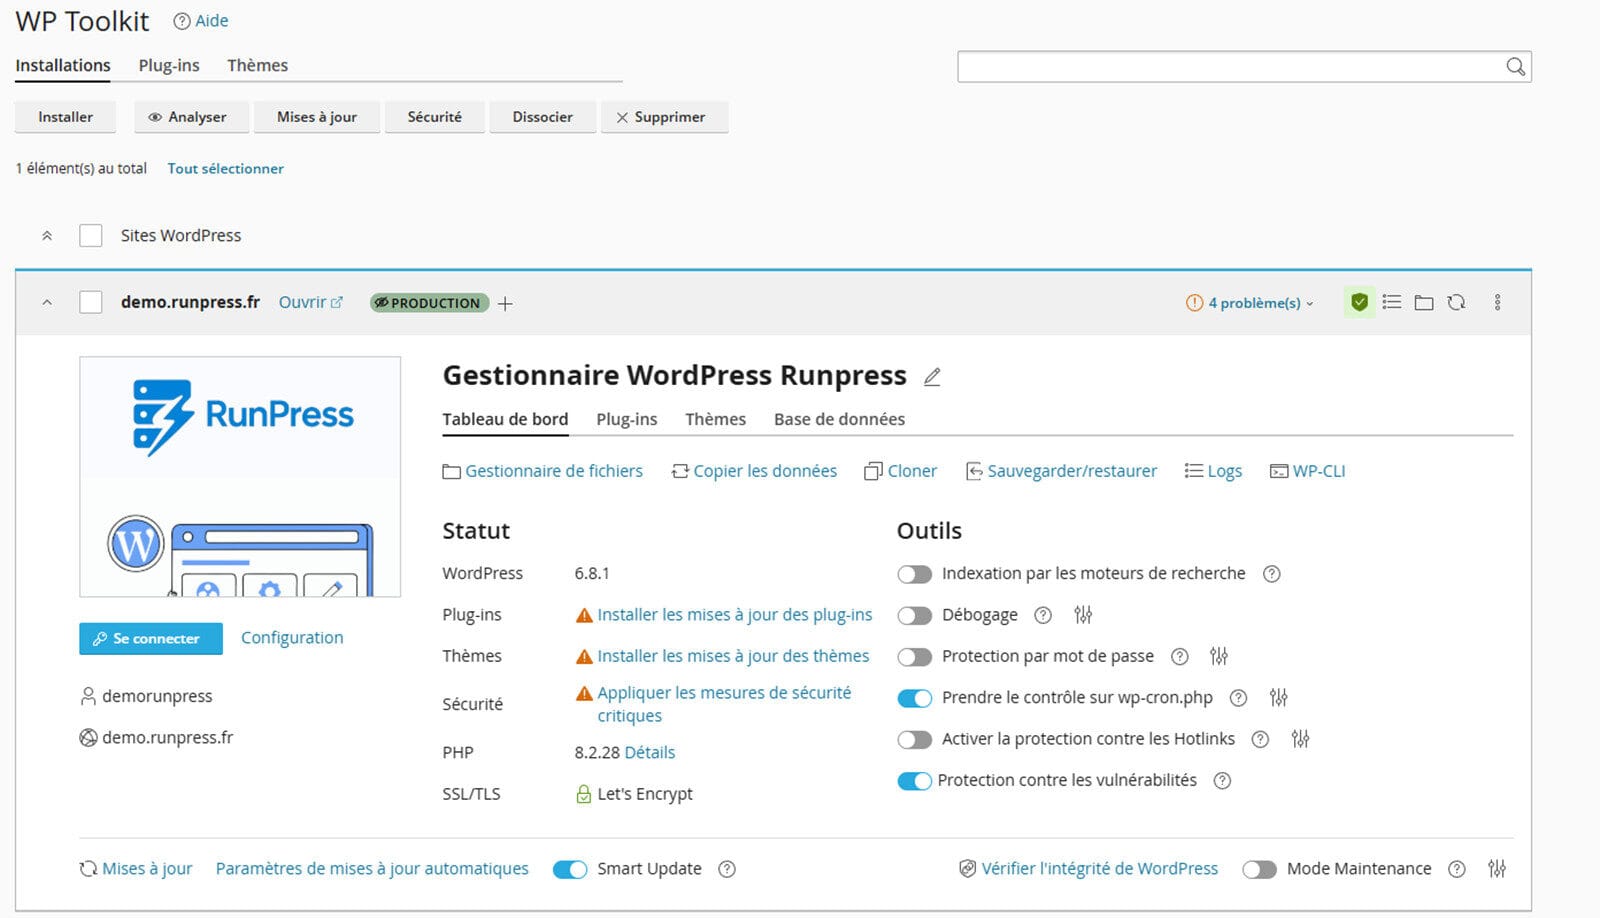Collapse the demo.runpress.fr site panel
This screenshot has height=918, width=1600.
(x=47, y=302)
